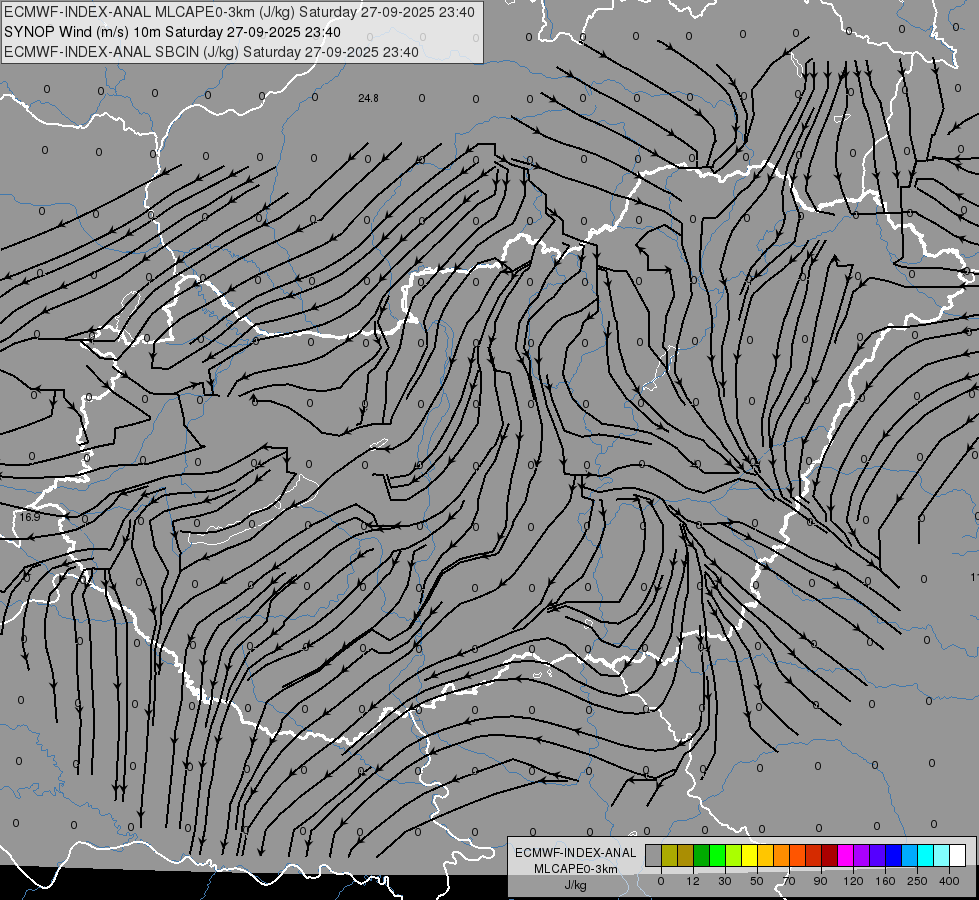Click the legend scale label 120

click(853, 881)
